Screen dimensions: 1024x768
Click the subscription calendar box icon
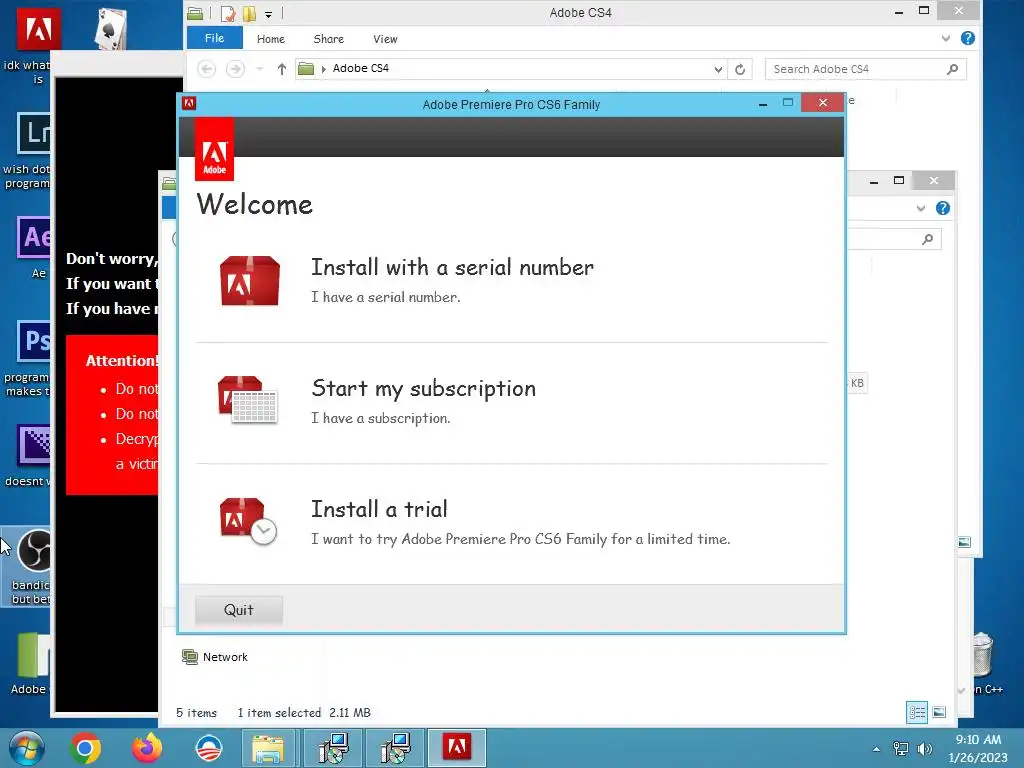tap(248, 400)
